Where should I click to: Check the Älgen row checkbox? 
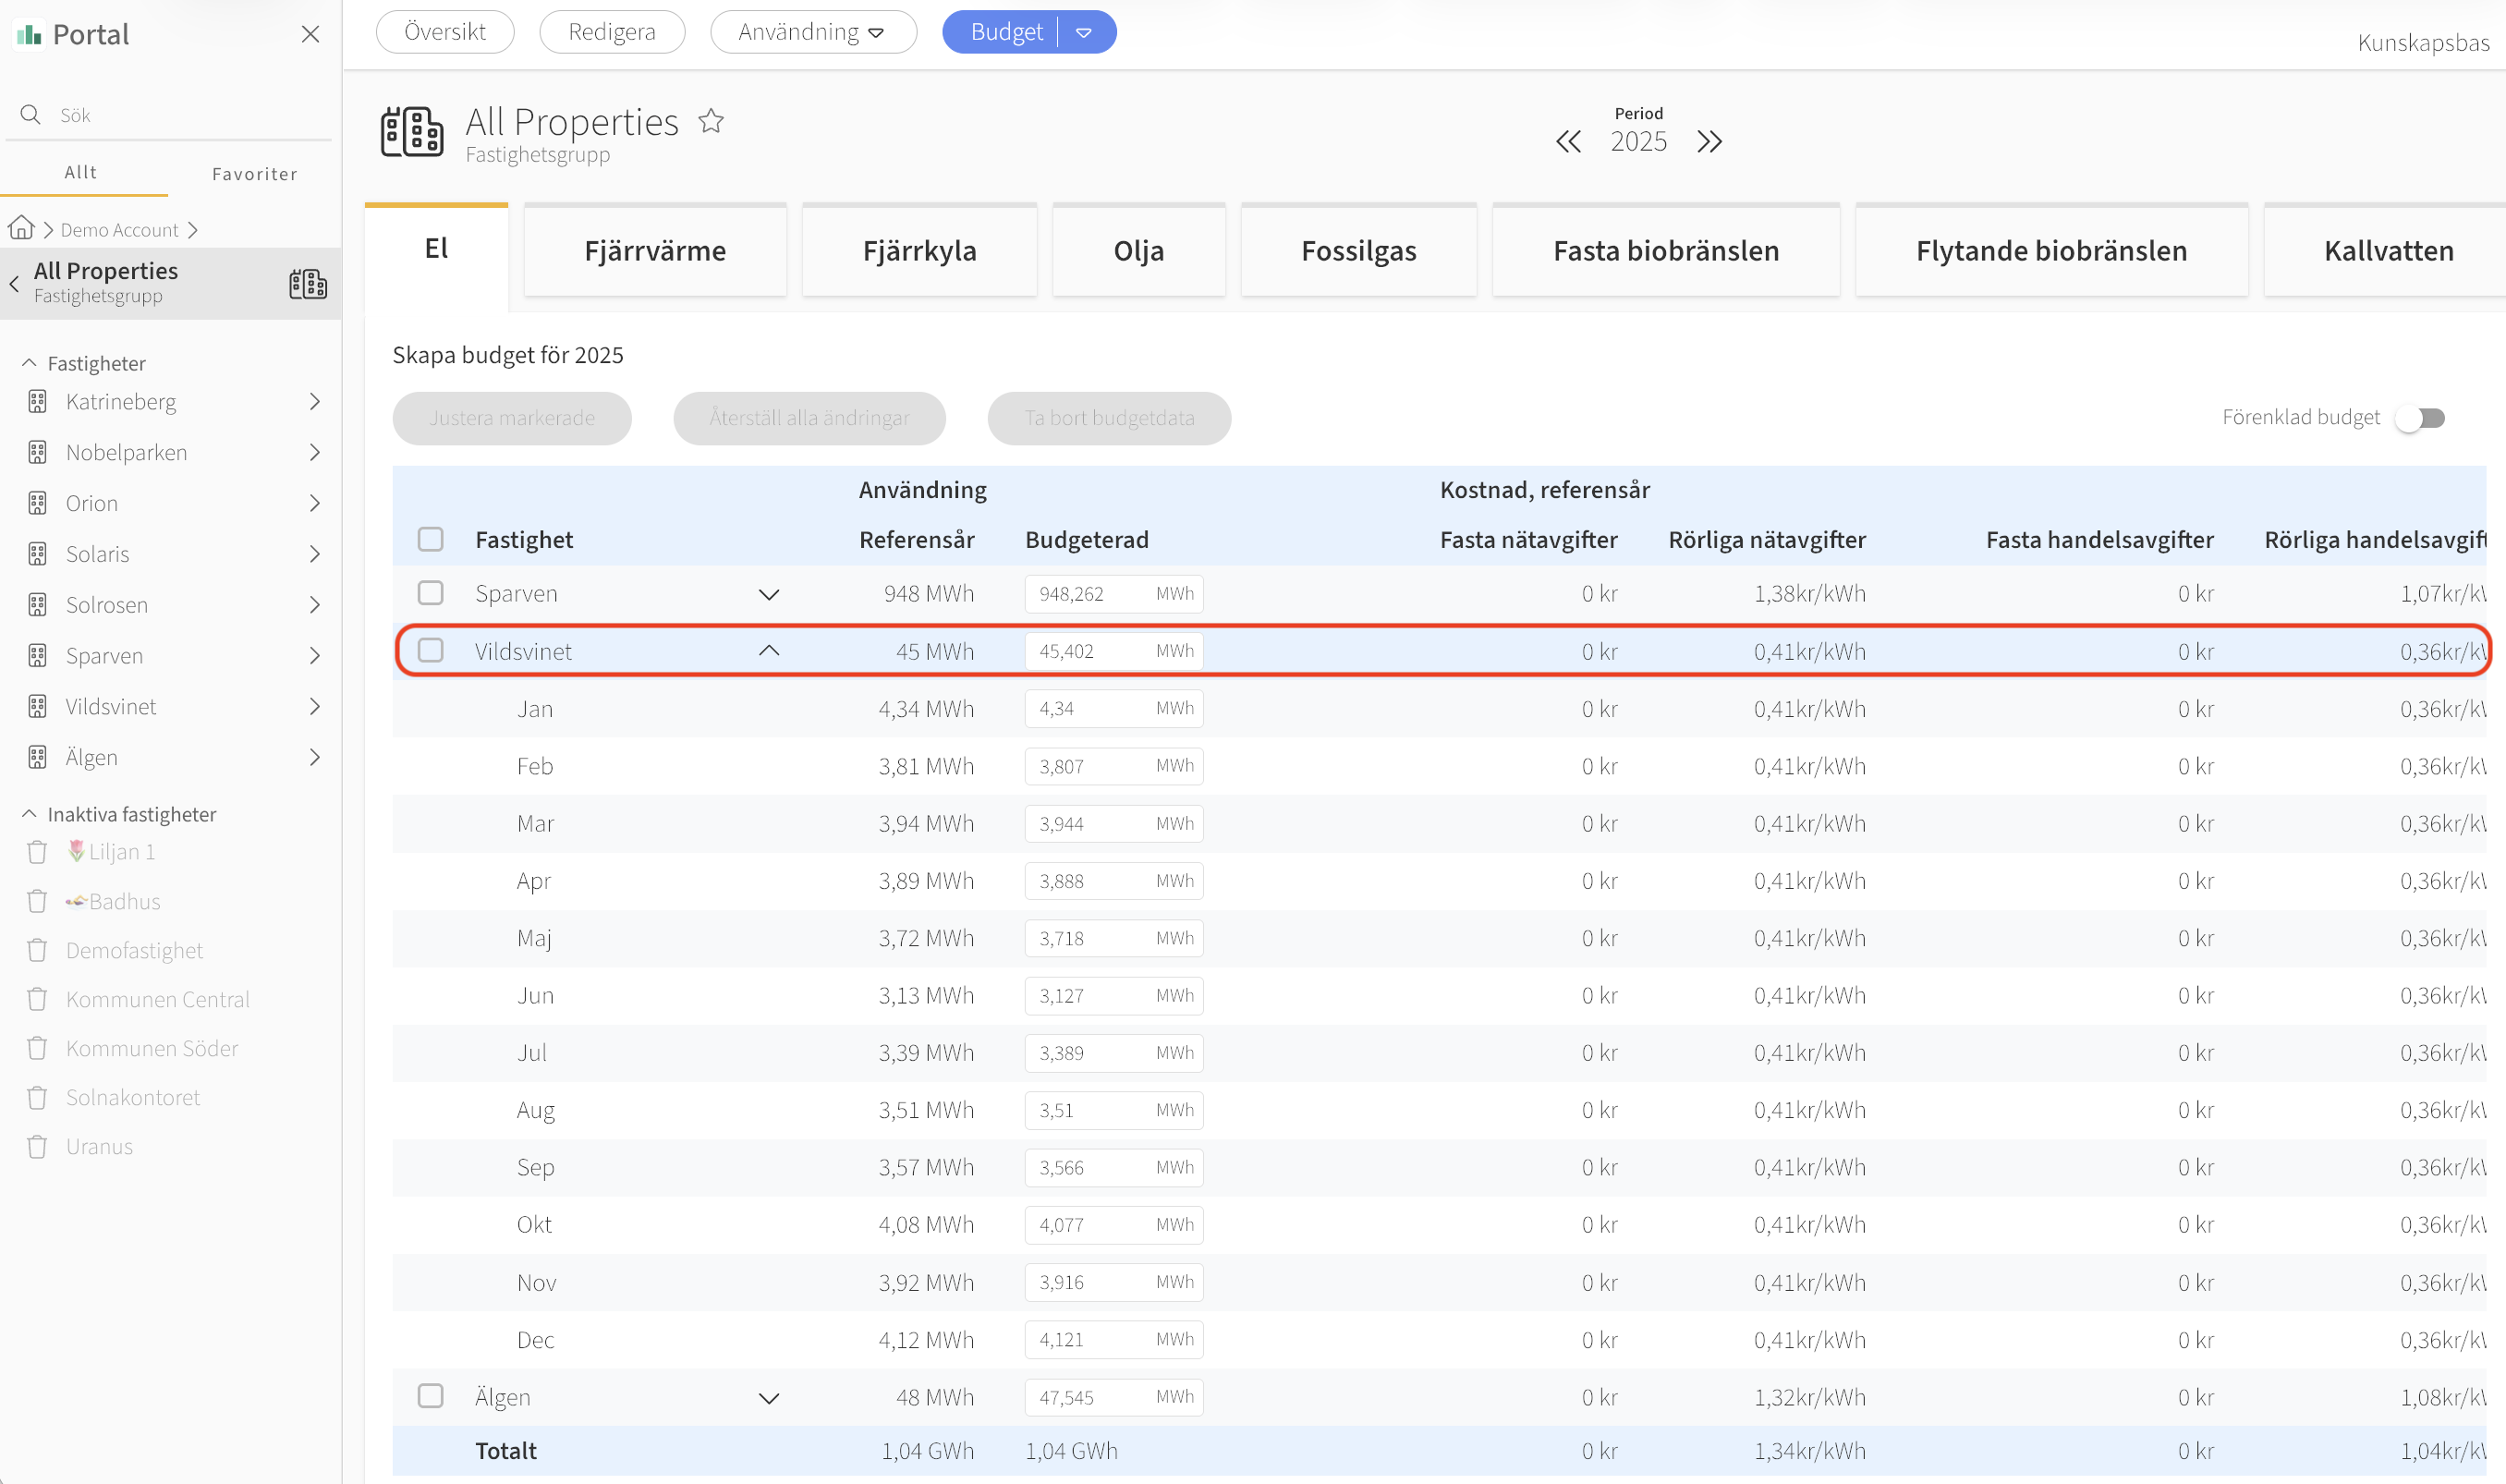pyautogui.click(x=431, y=1396)
